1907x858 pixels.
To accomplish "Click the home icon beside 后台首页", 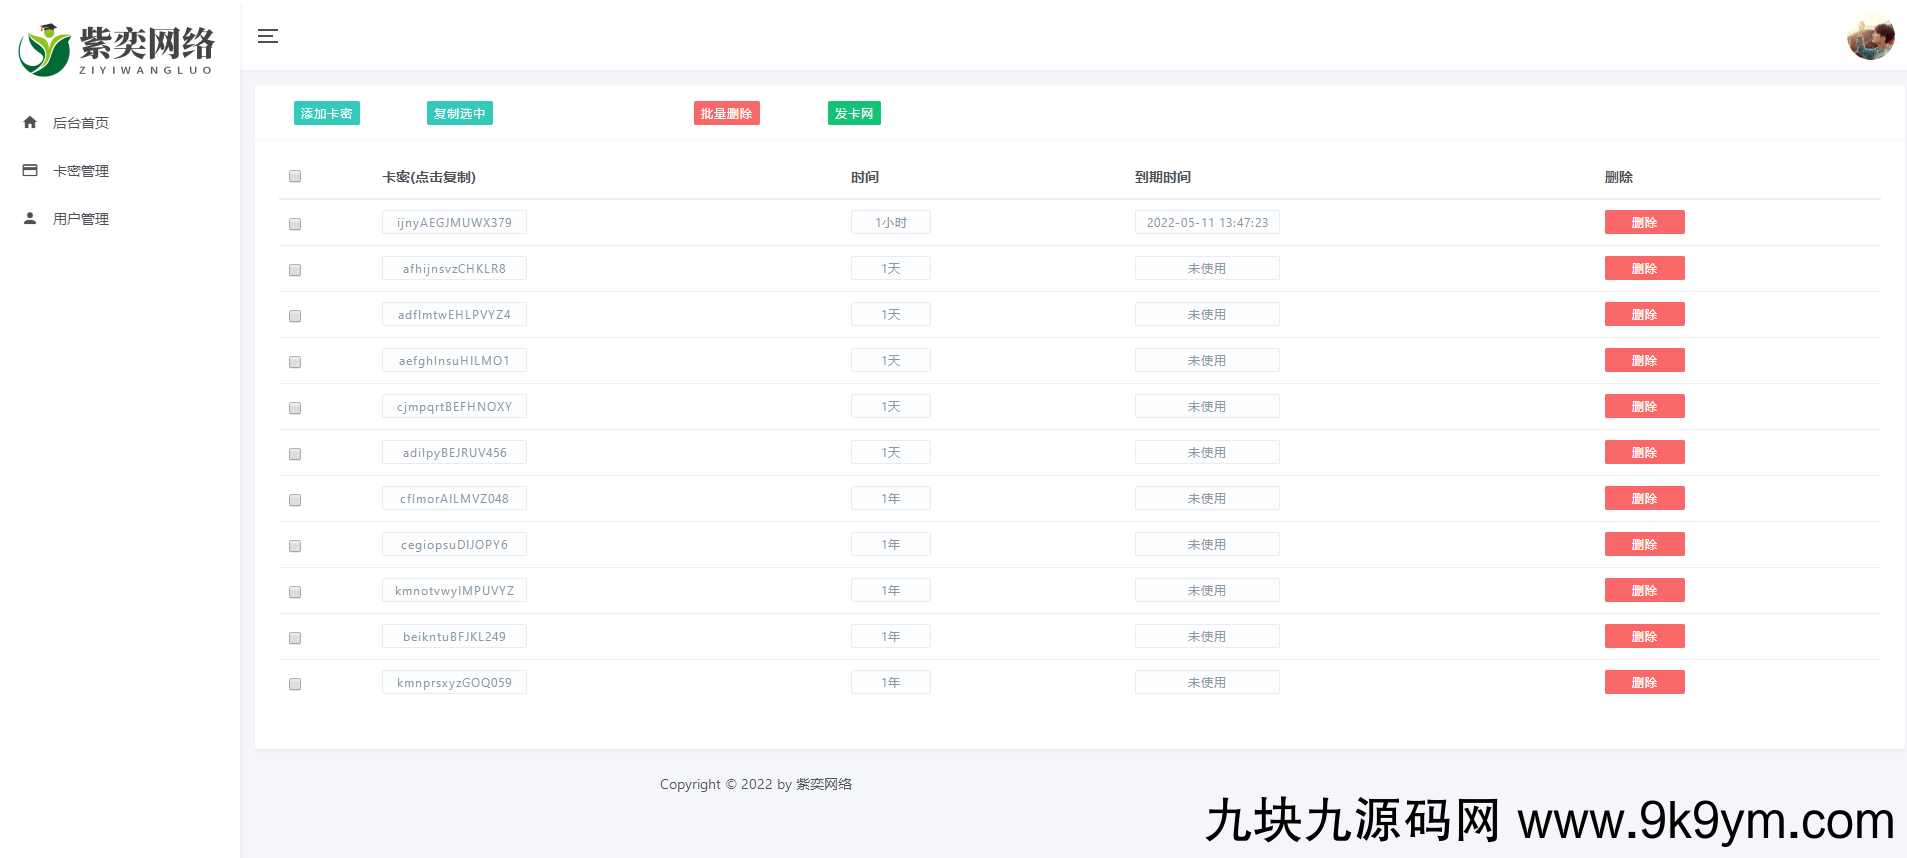I will pos(30,122).
